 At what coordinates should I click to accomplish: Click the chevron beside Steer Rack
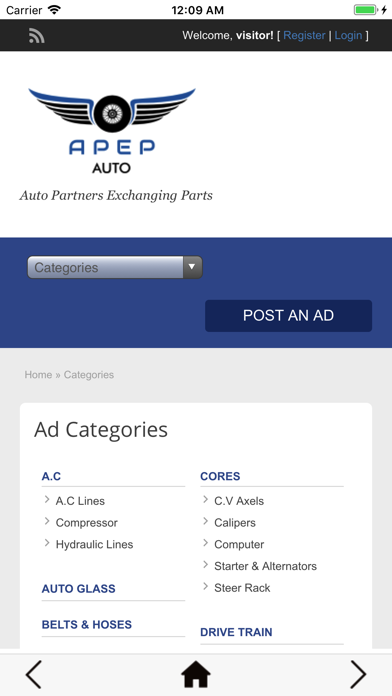tap(206, 587)
